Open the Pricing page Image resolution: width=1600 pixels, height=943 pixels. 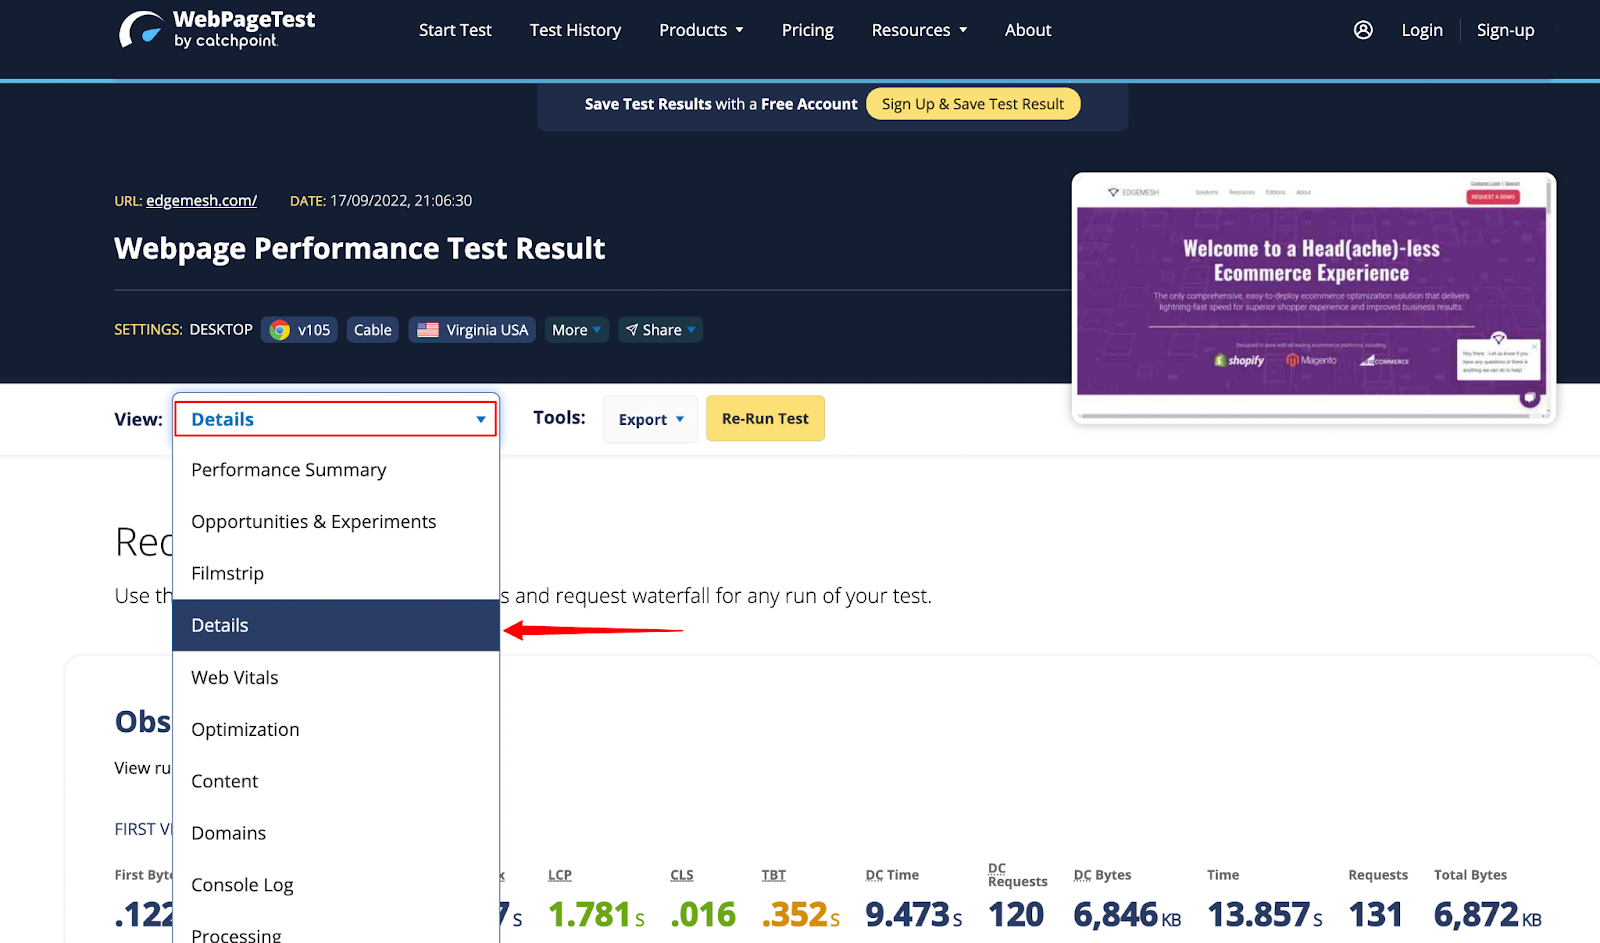tap(807, 30)
